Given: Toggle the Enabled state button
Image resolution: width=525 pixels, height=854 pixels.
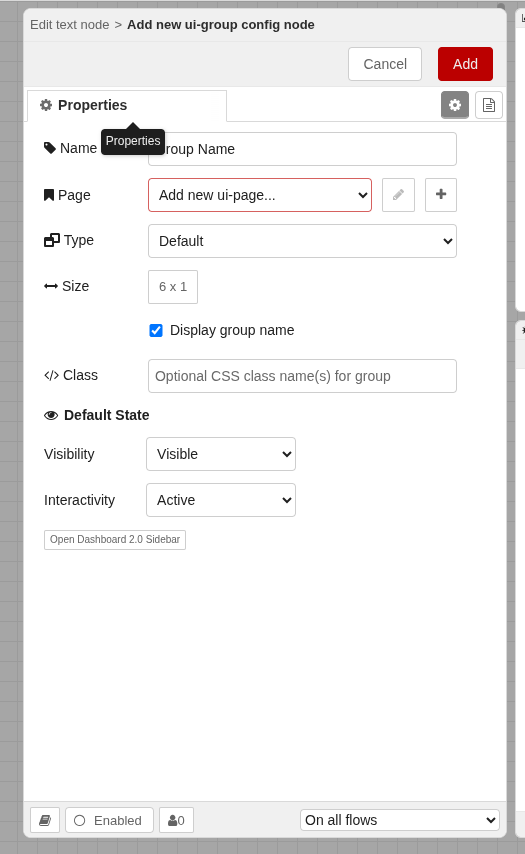Looking at the screenshot, I should [109, 820].
